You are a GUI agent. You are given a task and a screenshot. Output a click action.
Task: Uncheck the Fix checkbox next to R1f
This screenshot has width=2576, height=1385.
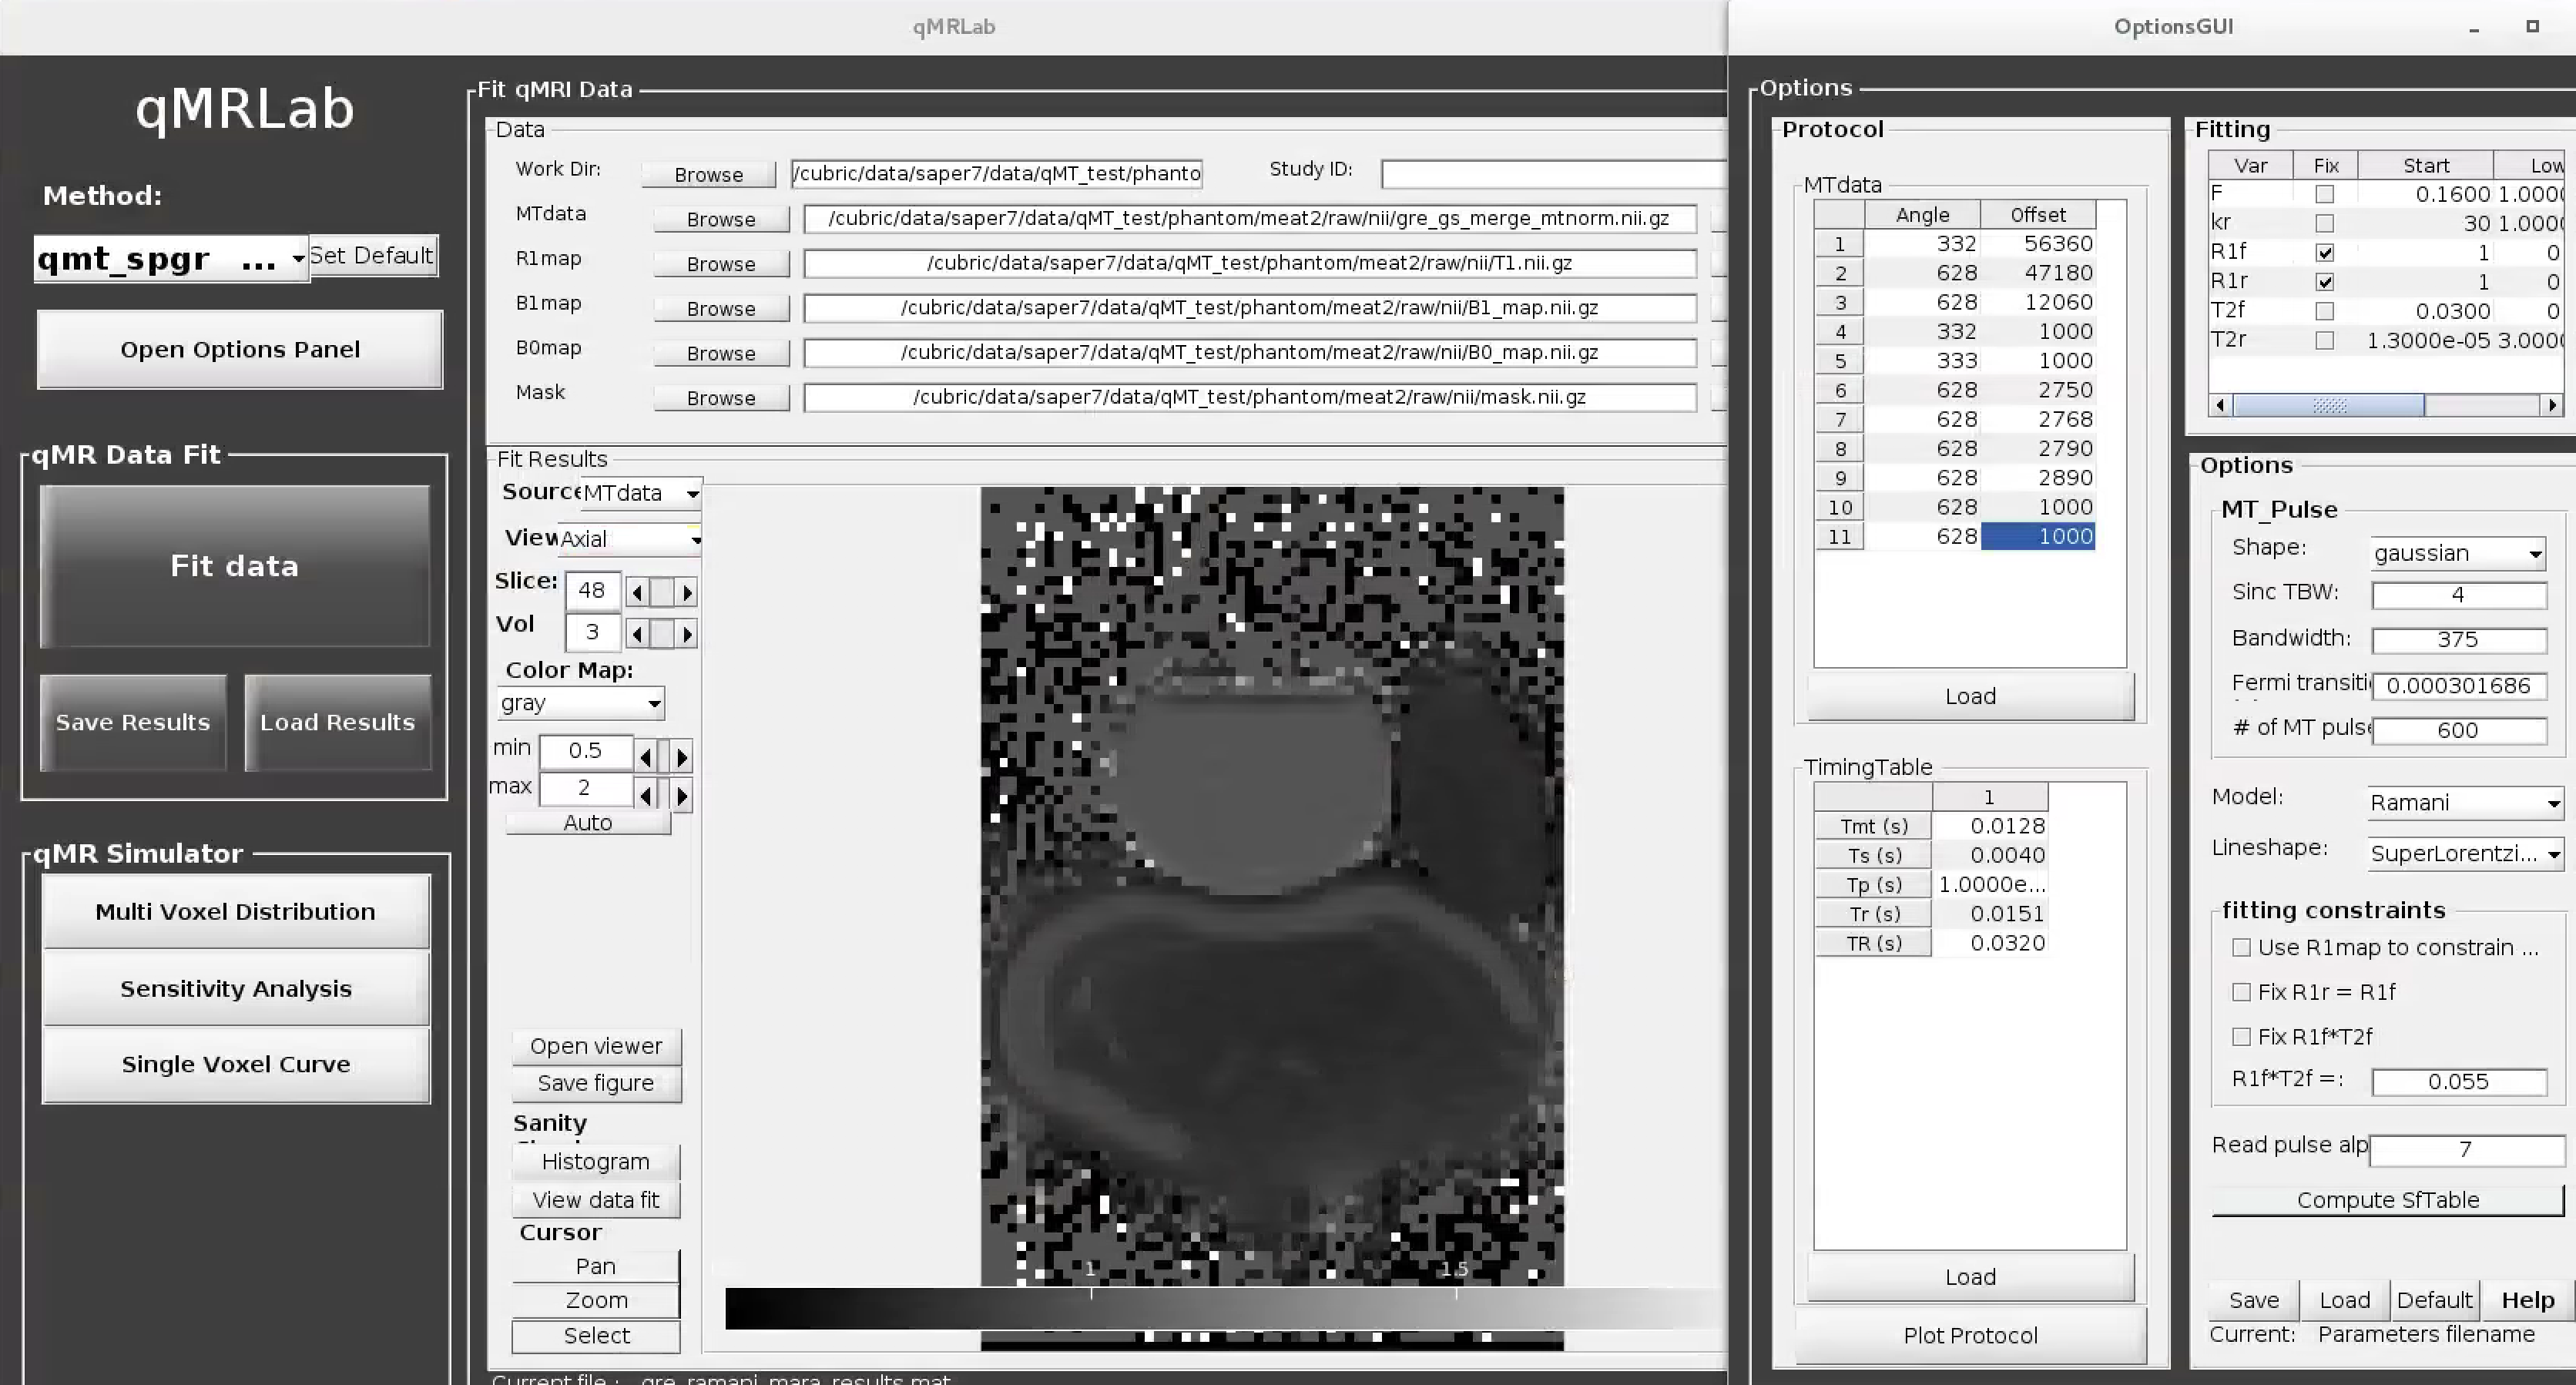pyautogui.click(x=2327, y=252)
